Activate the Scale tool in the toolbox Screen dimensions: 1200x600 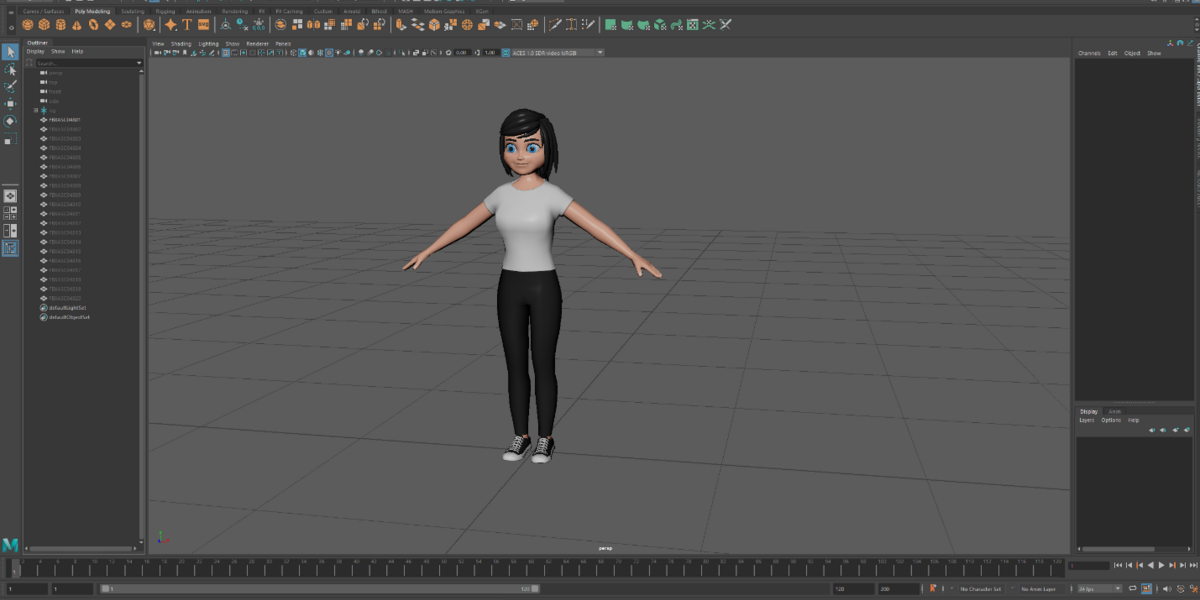click(x=10, y=138)
